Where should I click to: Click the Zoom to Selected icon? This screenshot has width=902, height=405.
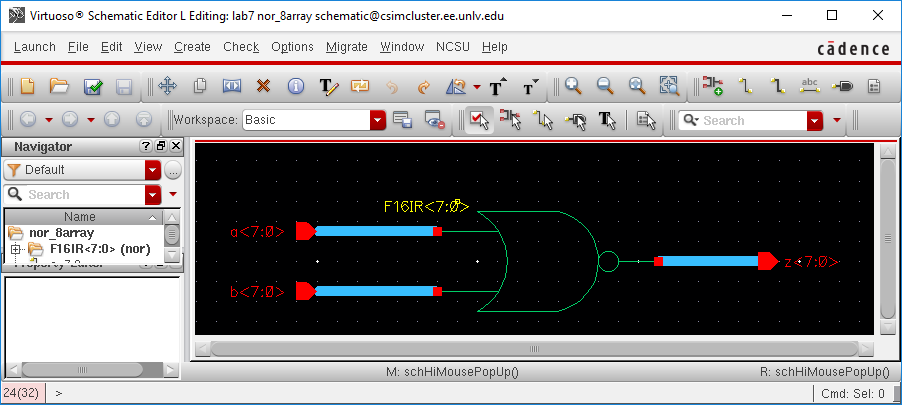tap(669, 86)
